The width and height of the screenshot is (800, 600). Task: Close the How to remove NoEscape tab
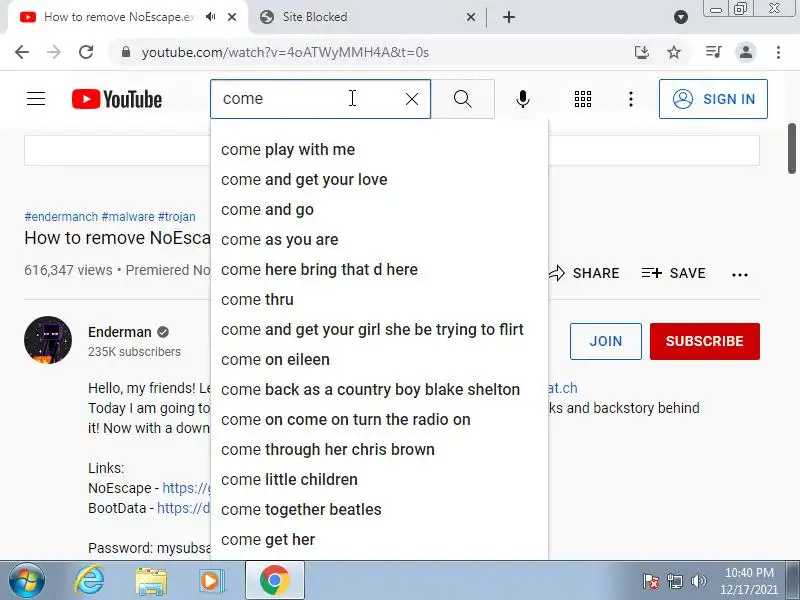click(x=232, y=17)
